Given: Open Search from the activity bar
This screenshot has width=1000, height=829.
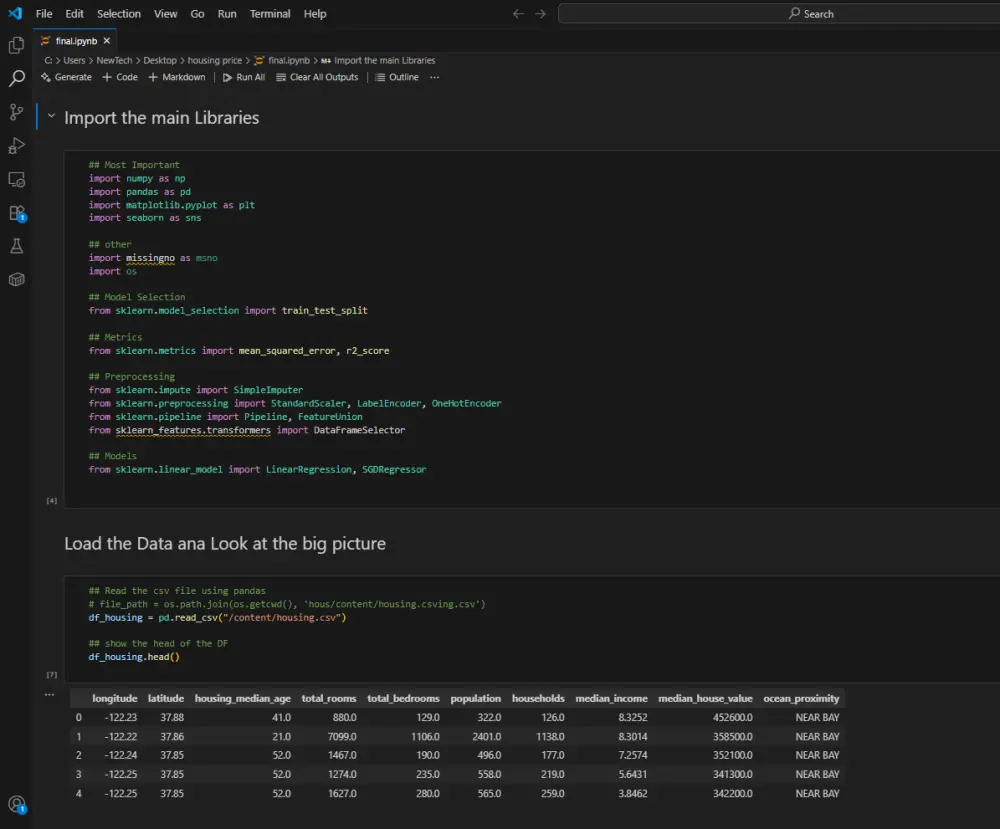Looking at the screenshot, I should click(15, 80).
